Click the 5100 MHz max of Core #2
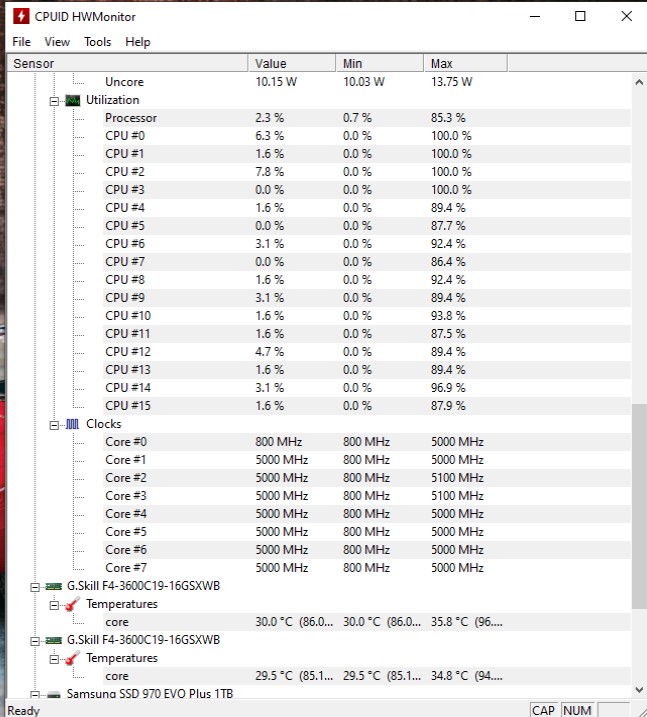Viewport: 647px width, 717px height. coord(457,478)
